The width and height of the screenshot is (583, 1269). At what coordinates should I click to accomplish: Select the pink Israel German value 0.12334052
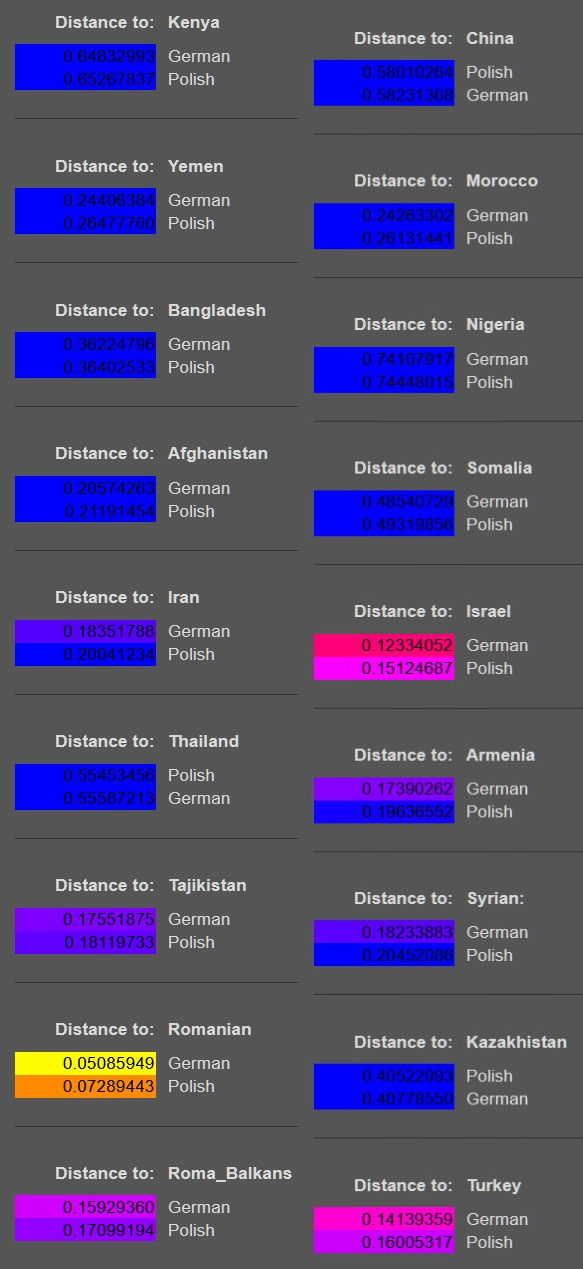pyautogui.click(x=384, y=645)
